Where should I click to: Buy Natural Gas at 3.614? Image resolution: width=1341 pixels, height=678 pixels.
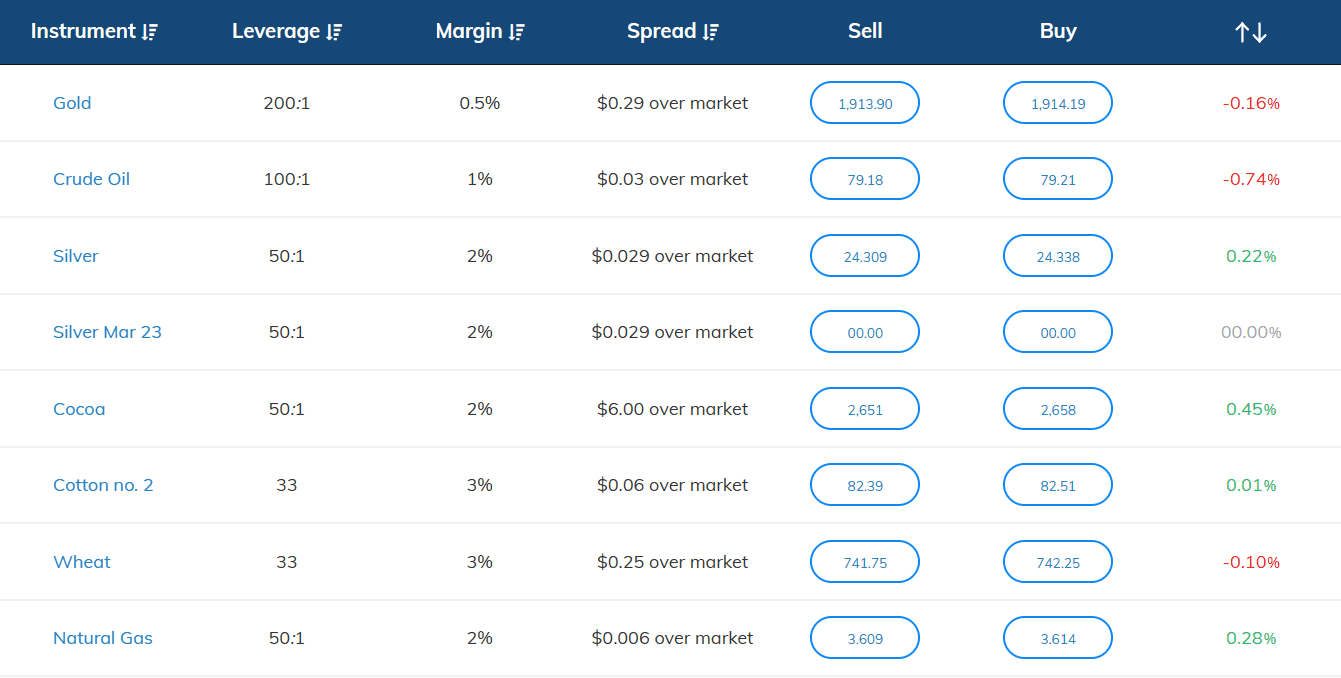point(1058,638)
